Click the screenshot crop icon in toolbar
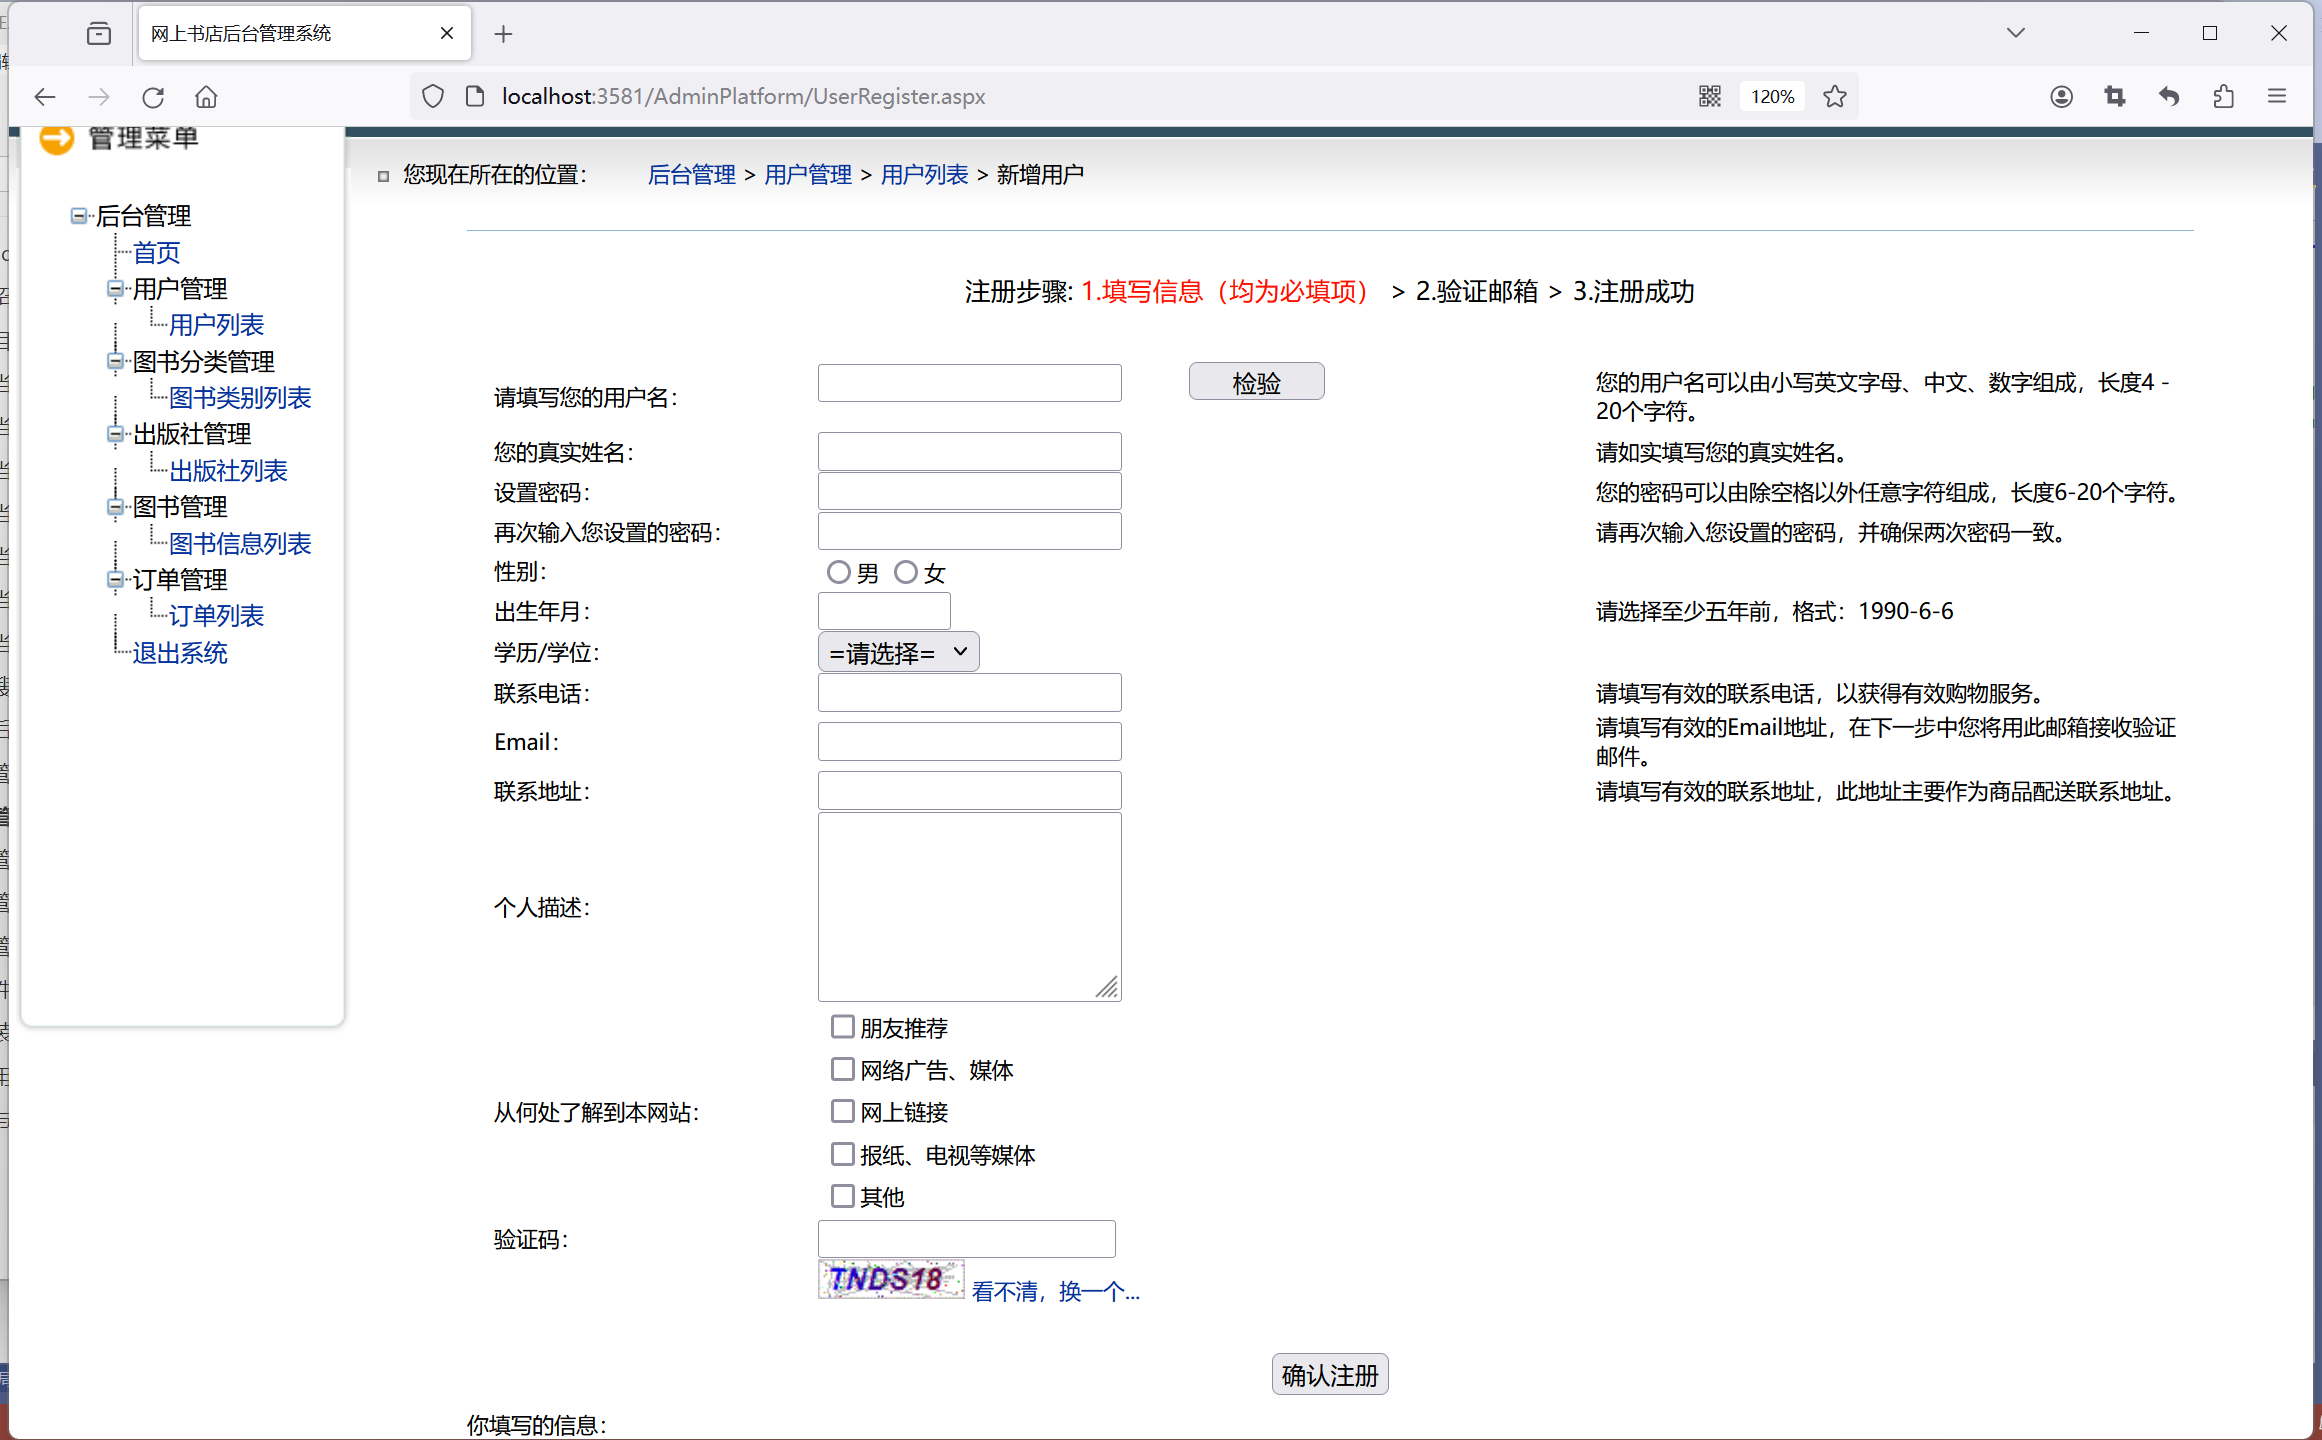This screenshot has height=1440, width=2322. pos(2114,96)
